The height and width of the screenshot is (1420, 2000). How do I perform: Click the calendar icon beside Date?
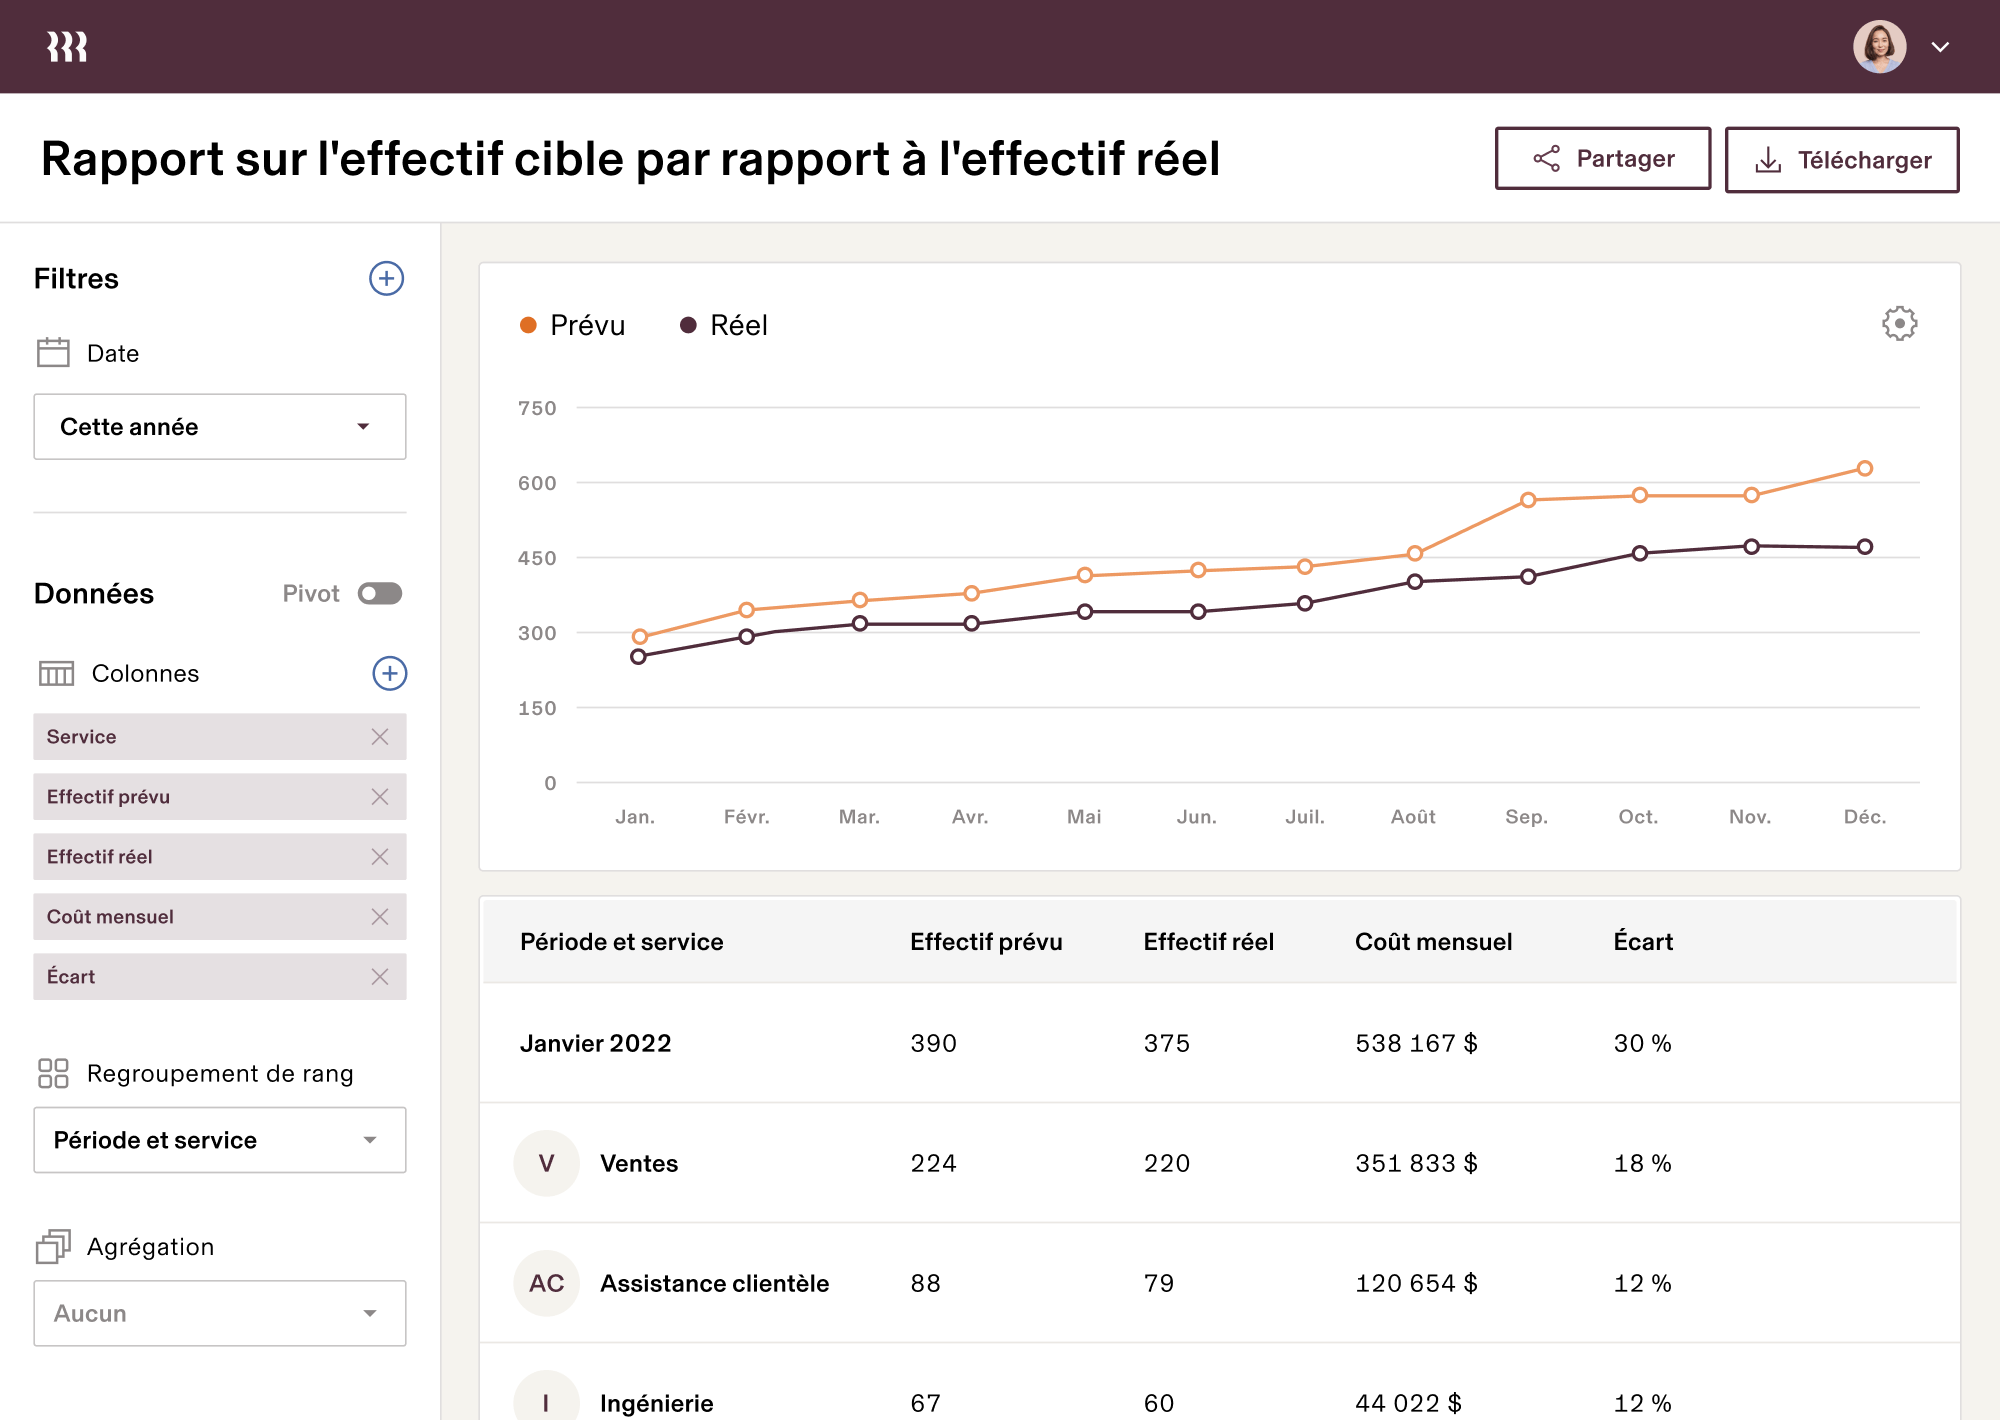52,352
